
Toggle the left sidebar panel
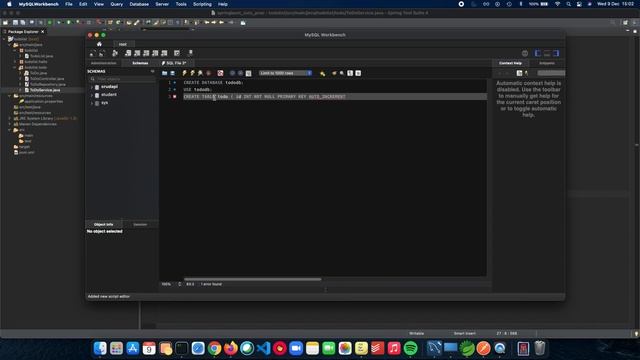[x=538, y=53]
